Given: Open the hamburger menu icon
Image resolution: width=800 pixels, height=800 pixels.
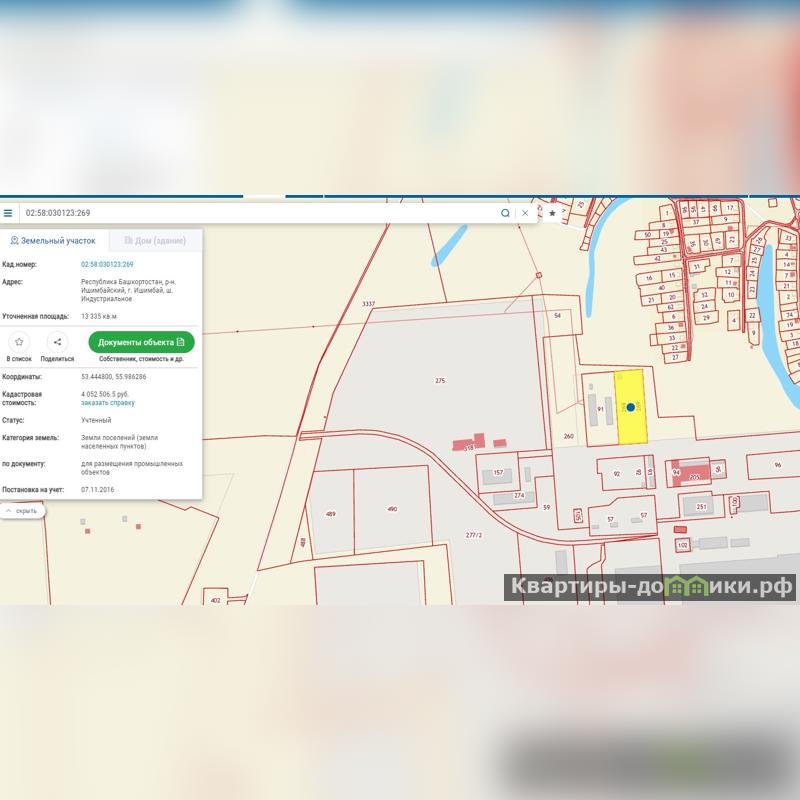Looking at the screenshot, I should coord(8,213).
